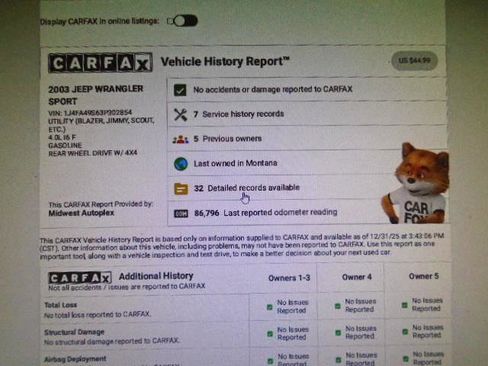Image resolution: width=488 pixels, height=366 pixels.
Task: Click the US $44.99 price badge
Action: 414,61
